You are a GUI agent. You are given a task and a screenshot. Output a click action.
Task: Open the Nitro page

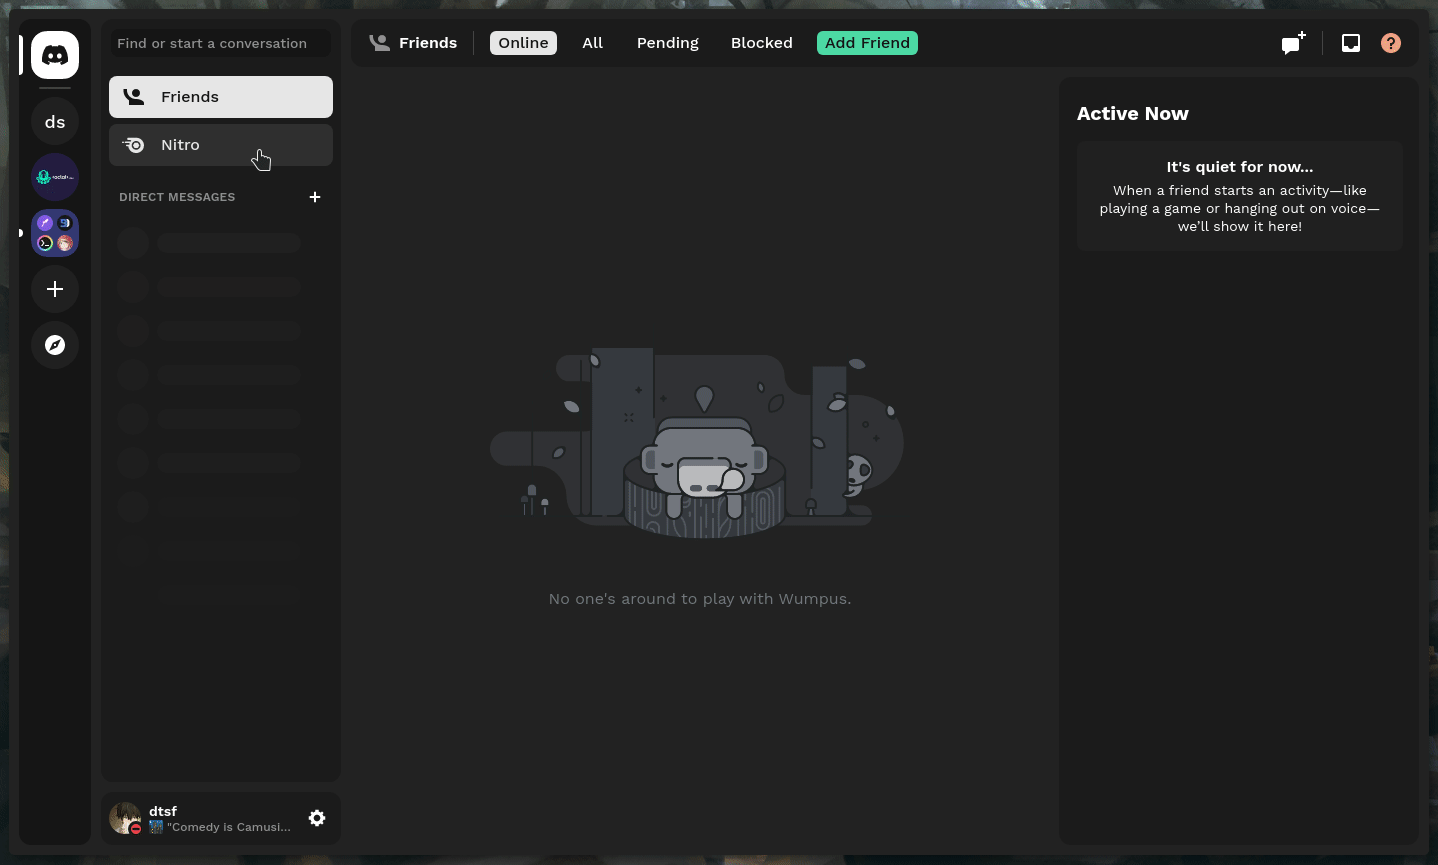(221, 145)
